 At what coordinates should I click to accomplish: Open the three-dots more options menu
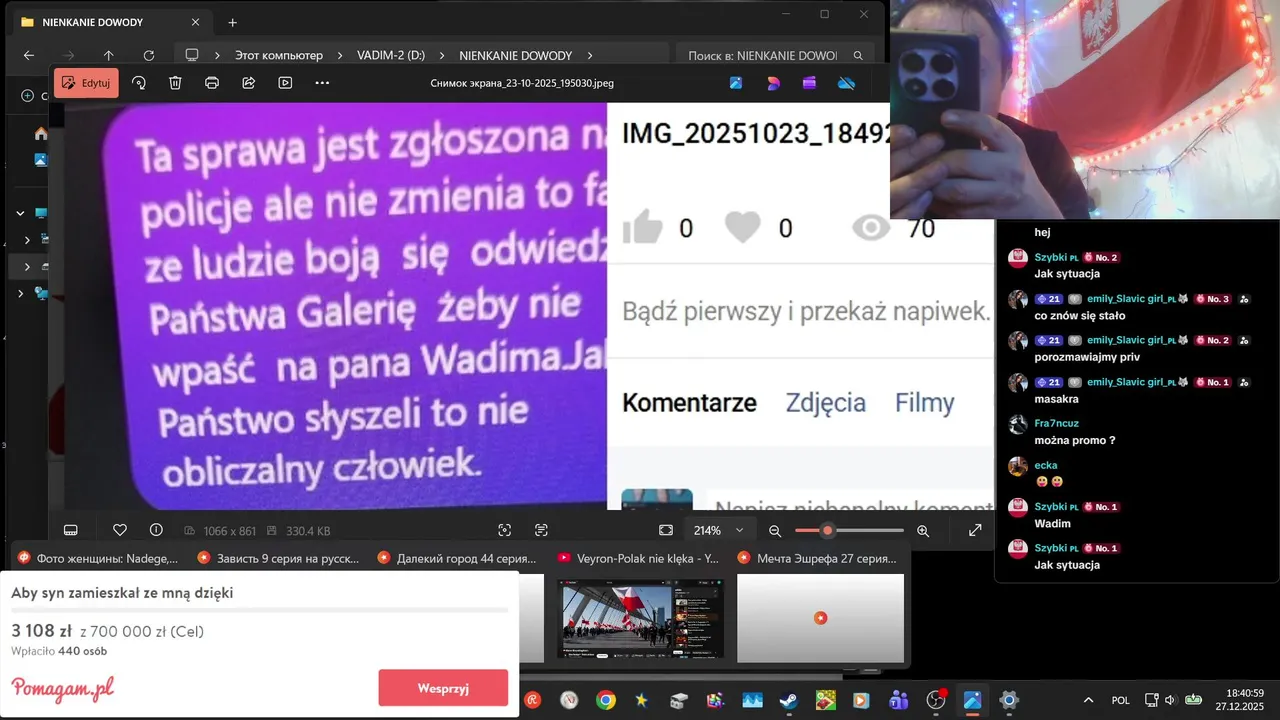[322, 83]
